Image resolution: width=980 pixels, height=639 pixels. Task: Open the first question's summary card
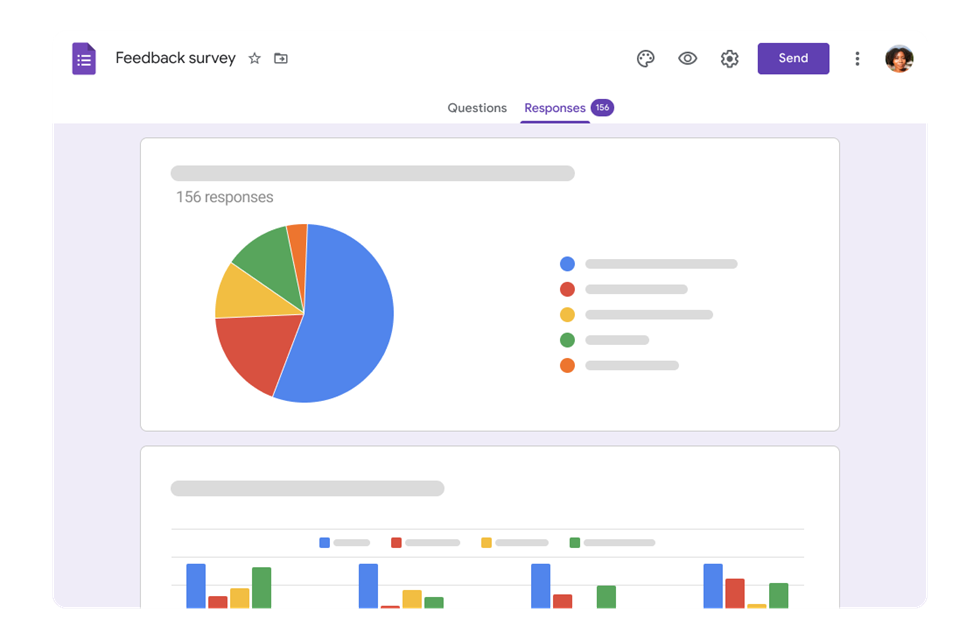coord(489,283)
